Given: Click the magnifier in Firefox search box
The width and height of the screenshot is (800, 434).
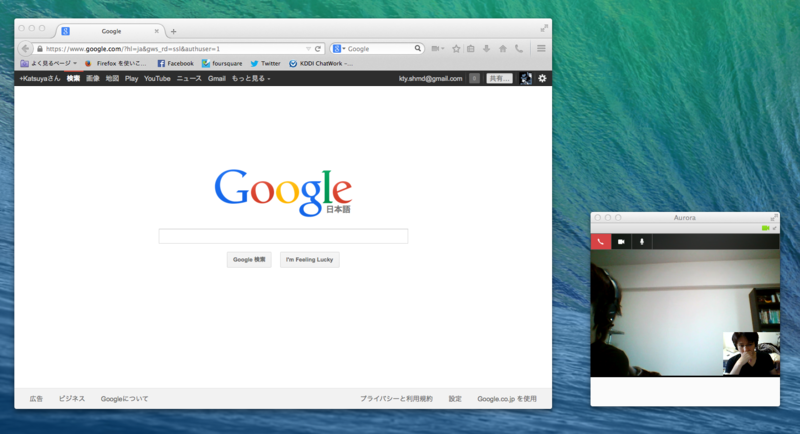Looking at the screenshot, I should point(418,48).
